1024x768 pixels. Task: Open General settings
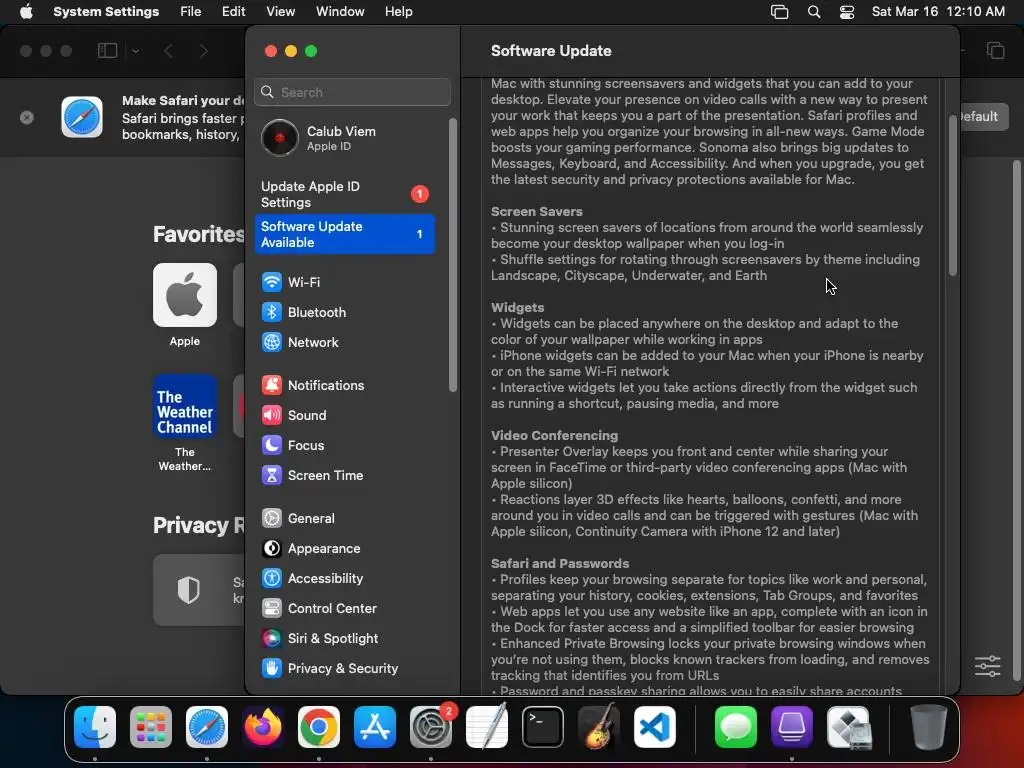[344, 519]
